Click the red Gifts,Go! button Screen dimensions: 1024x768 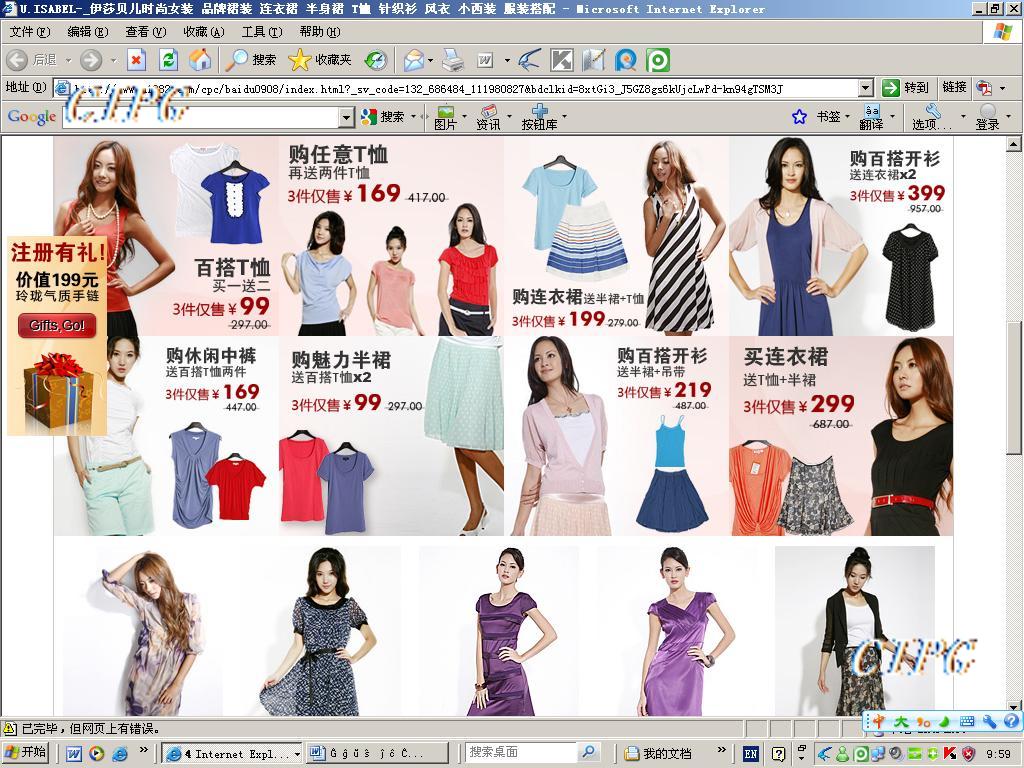[57, 325]
